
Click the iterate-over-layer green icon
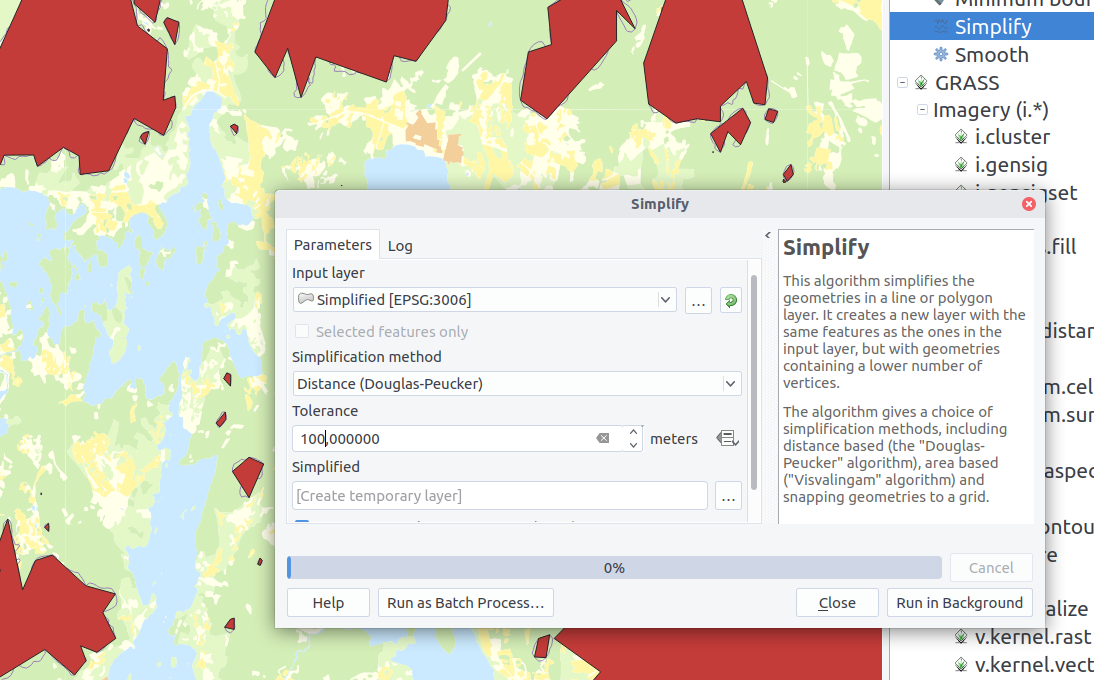[730, 300]
